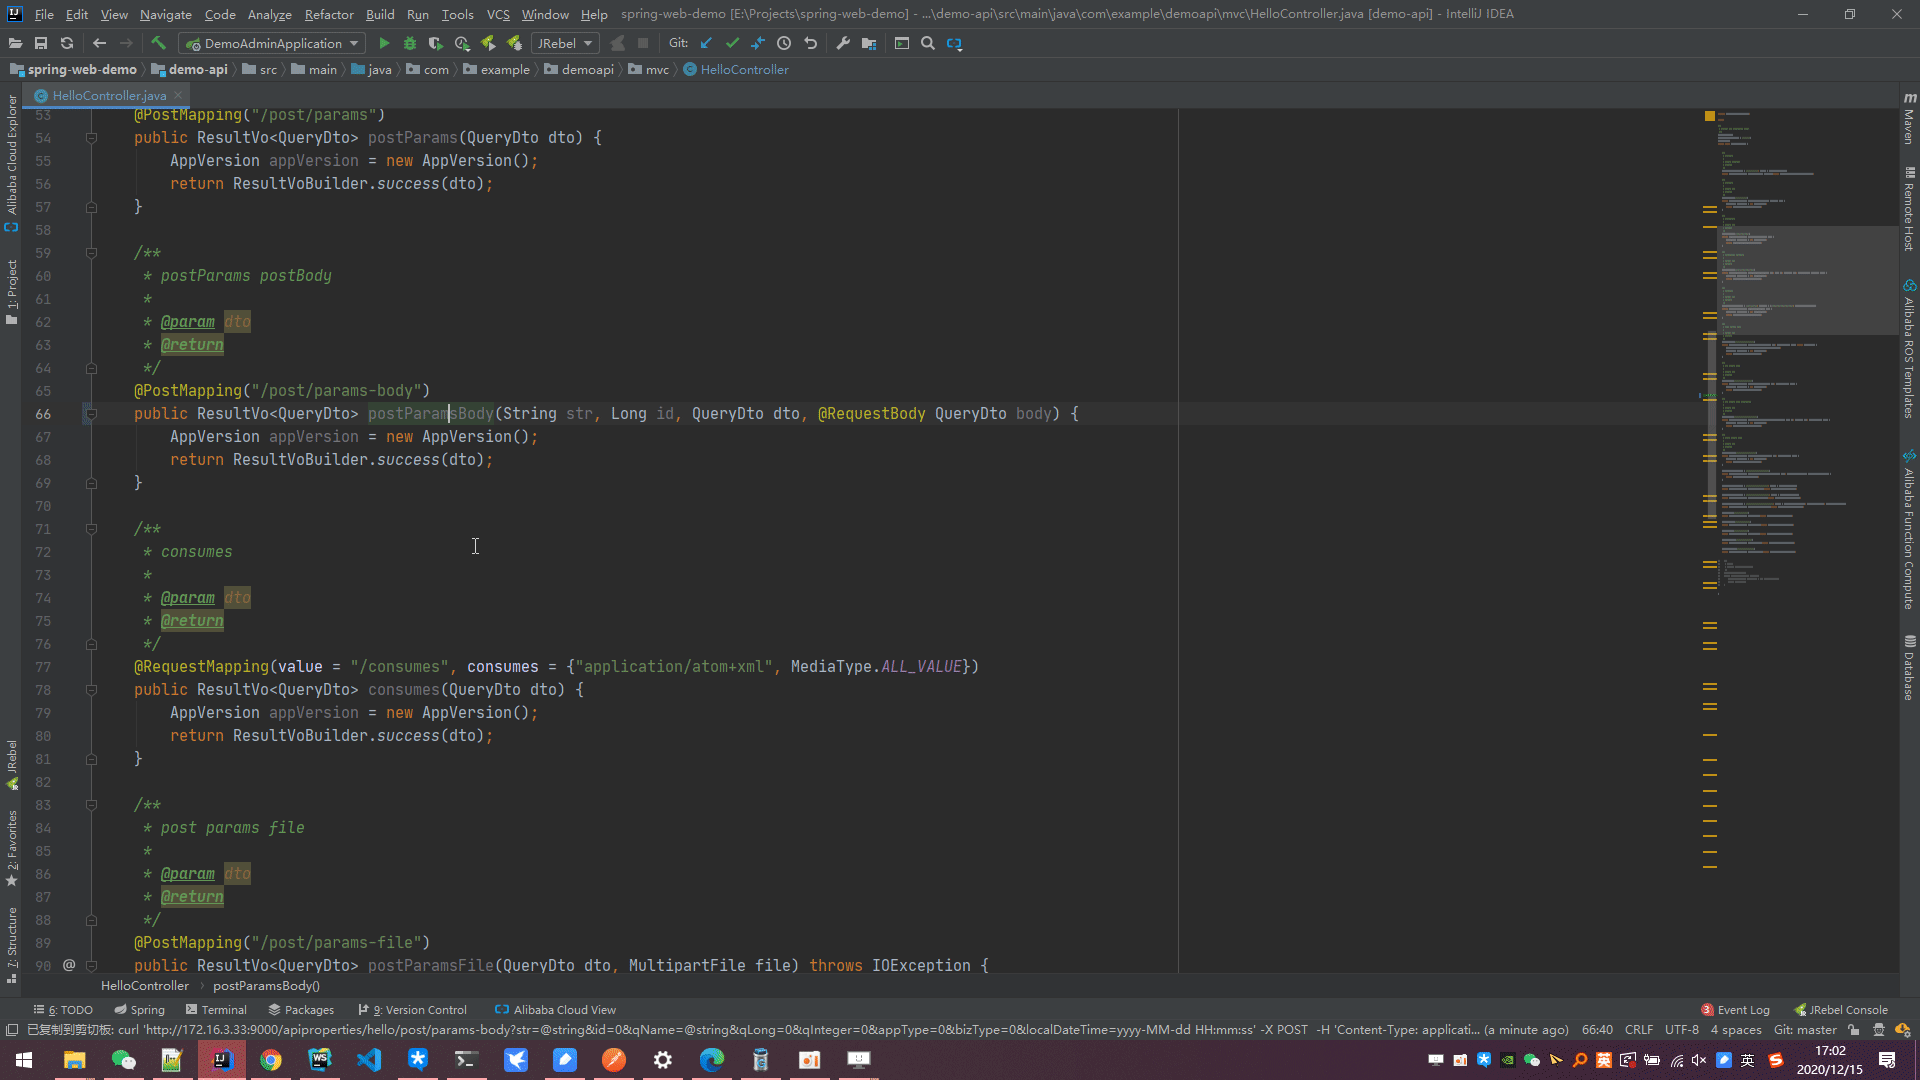
Task: Commit changes using the green checkmark Git icon
Action: pyautogui.click(x=733, y=43)
